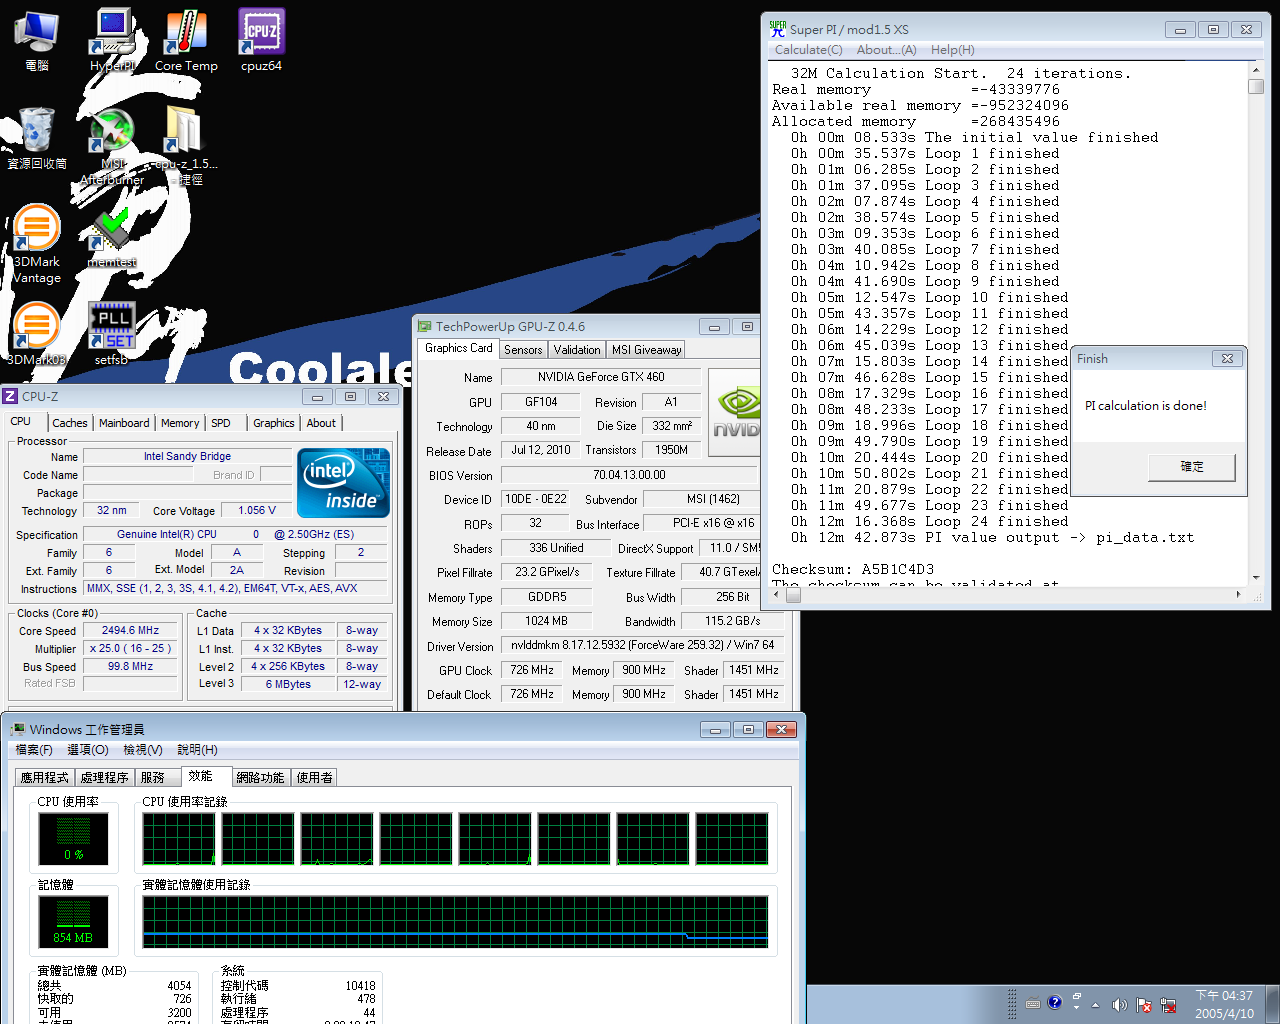The width and height of the screenshot is (1280, 1024).
Task: Select GPU-Z Sensors tab
Action: [x=523, y=349]
